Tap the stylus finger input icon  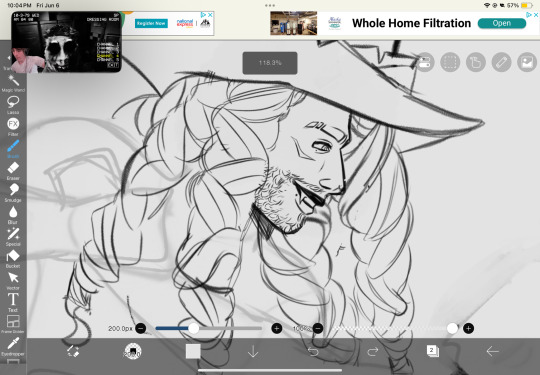pos(476,63)
